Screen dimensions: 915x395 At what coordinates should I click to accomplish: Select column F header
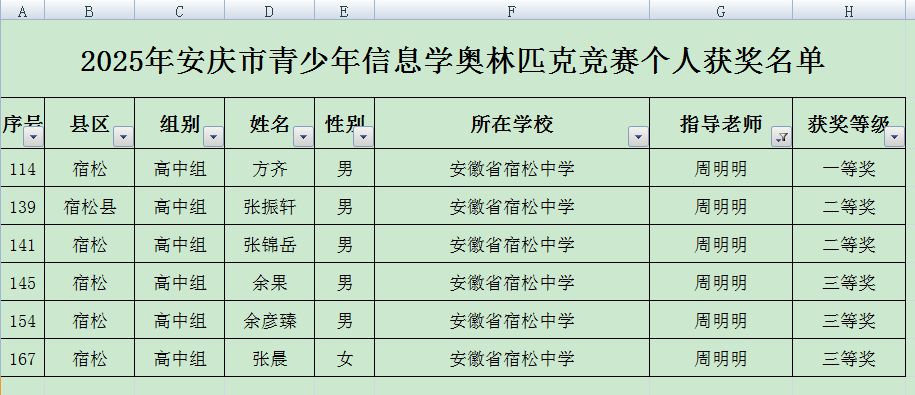click(x=512, y=11)
